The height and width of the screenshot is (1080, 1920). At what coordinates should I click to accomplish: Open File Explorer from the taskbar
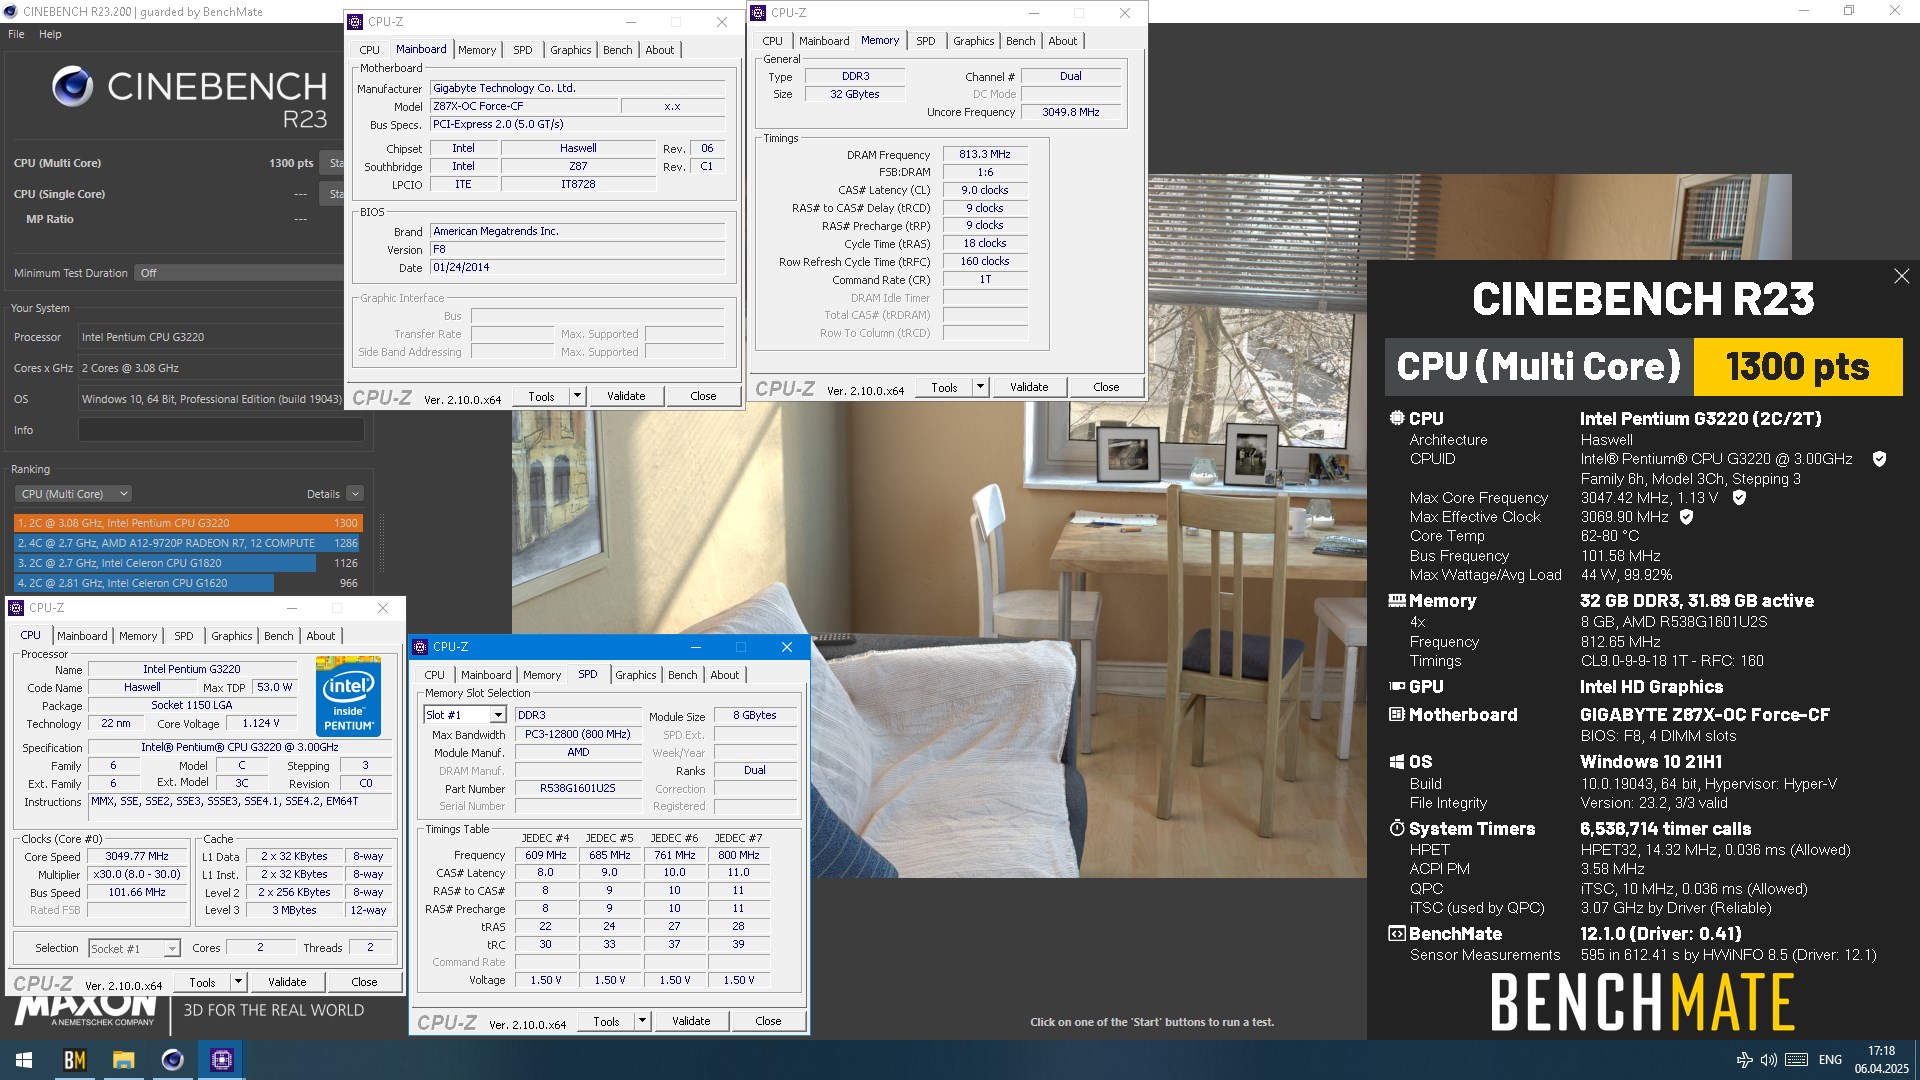tap(123, 1060)
